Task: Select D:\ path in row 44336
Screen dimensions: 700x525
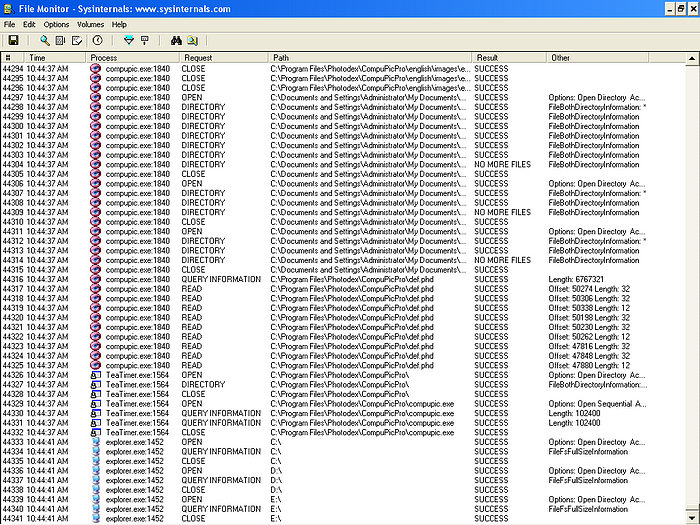Action: [x=276, y=471]
